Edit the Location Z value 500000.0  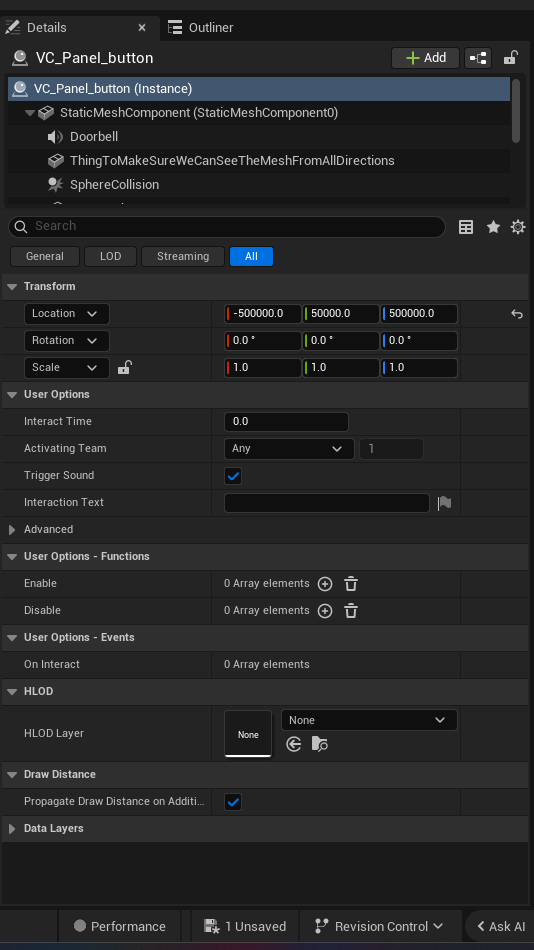(419, 314)
